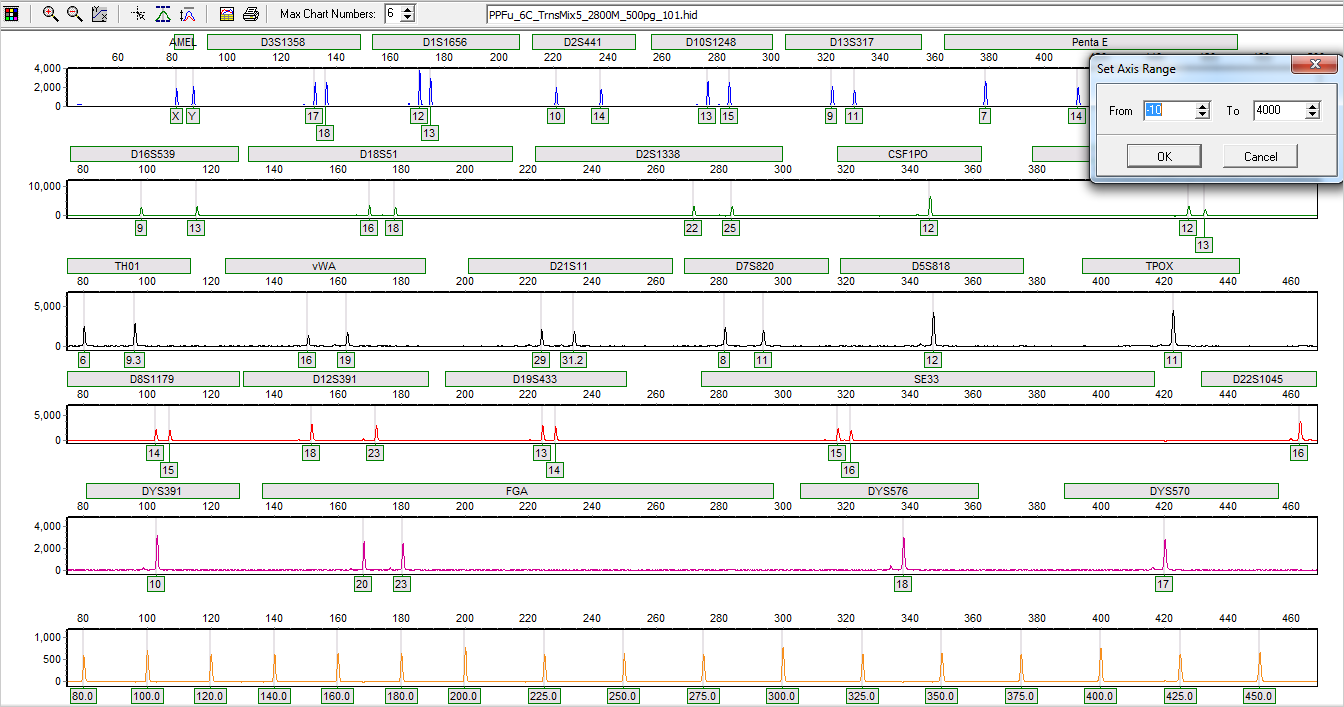1344x707 pixels.
Task: Click the X allele label under AMEL
Action: pos(176,116)
